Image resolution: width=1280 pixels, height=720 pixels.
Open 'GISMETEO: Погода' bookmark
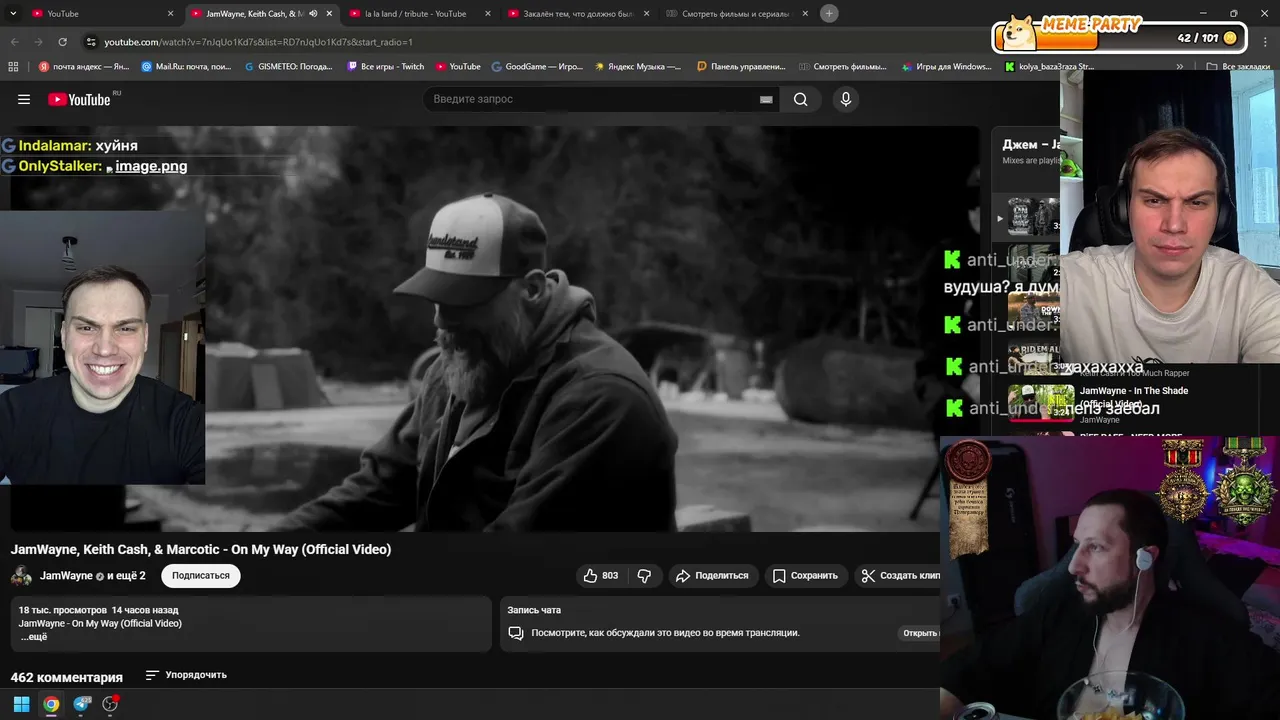288,67
